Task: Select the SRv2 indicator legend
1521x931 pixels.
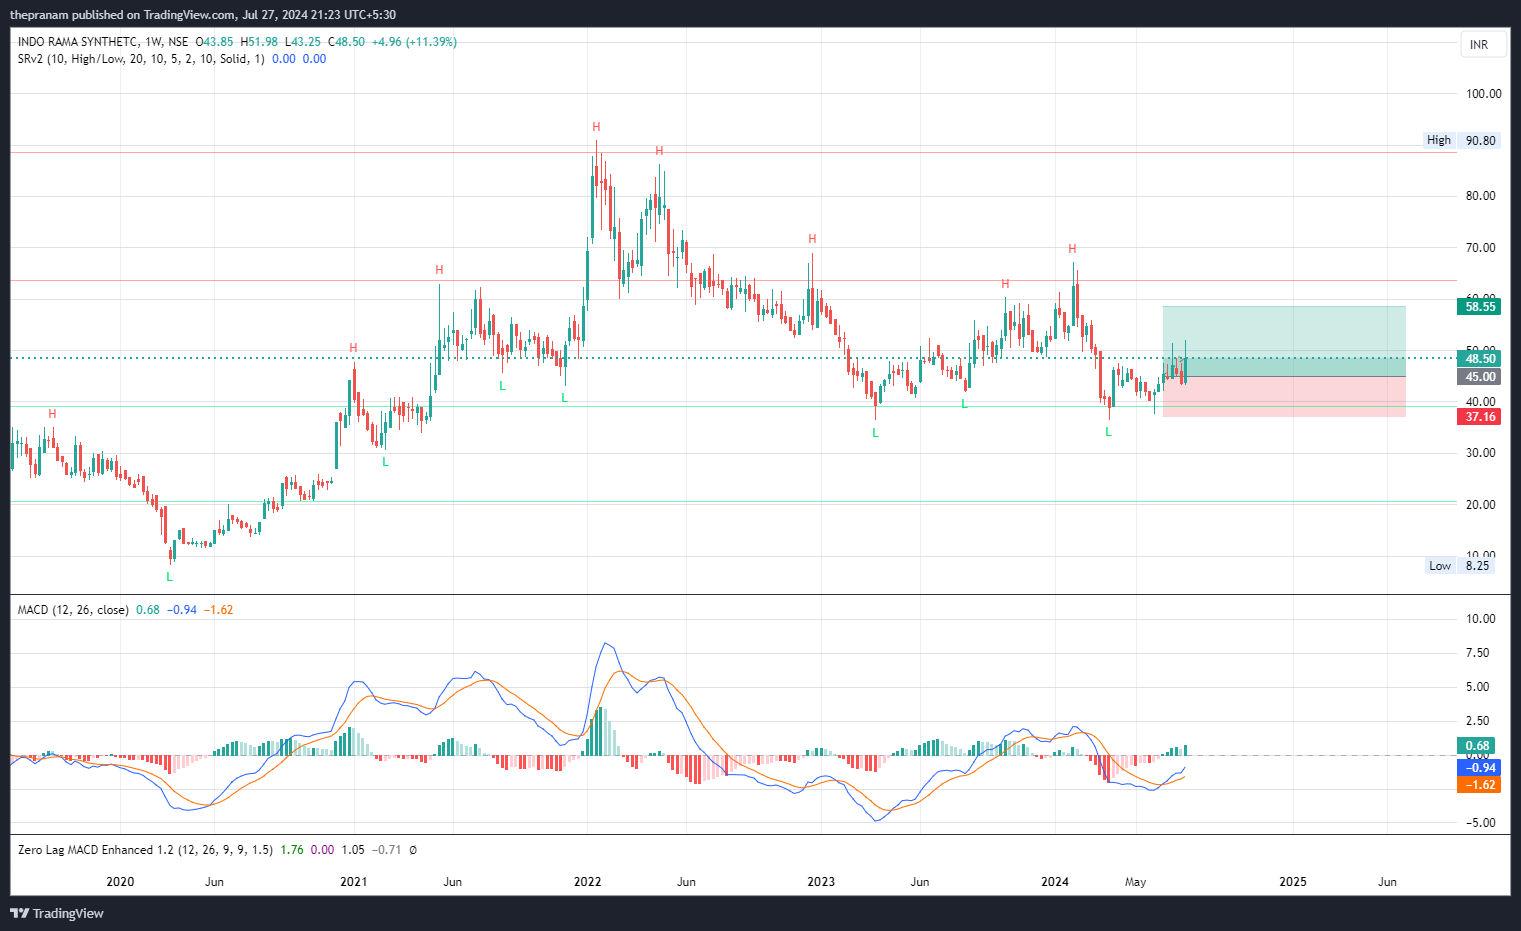Action: tap(141, 59)
